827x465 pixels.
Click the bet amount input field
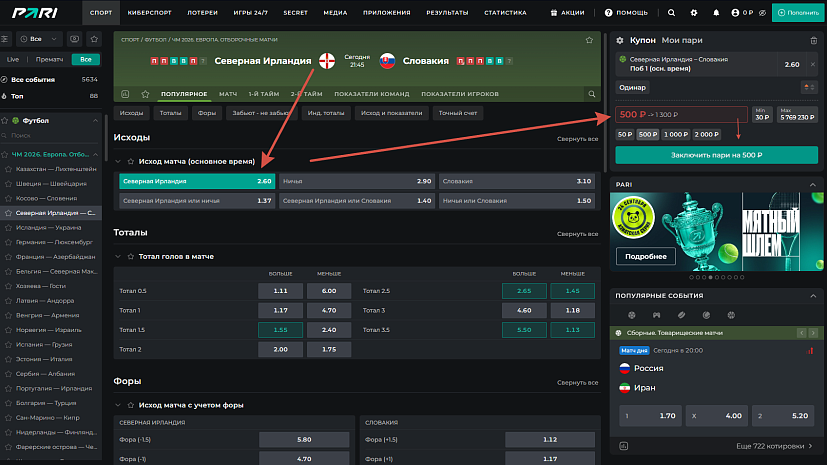pyautogui.click(x=680, y=114)
